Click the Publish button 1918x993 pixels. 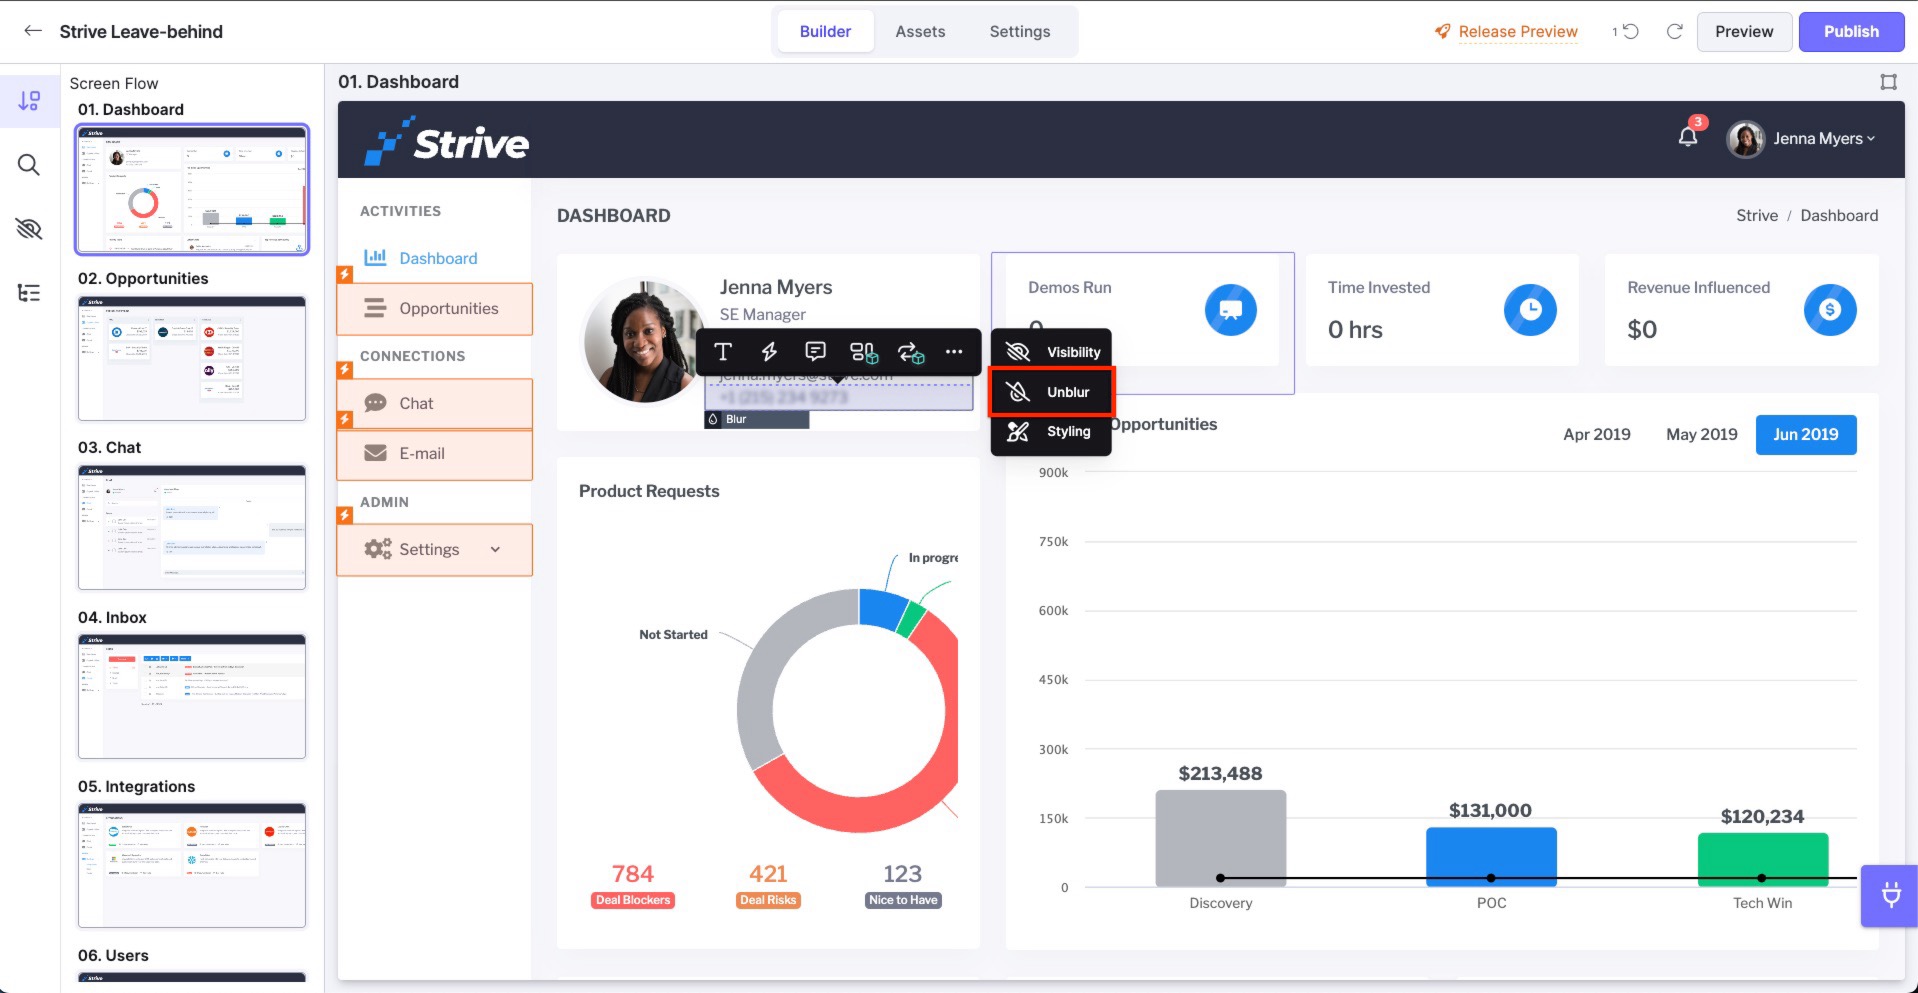click(x=1851, y=31)
